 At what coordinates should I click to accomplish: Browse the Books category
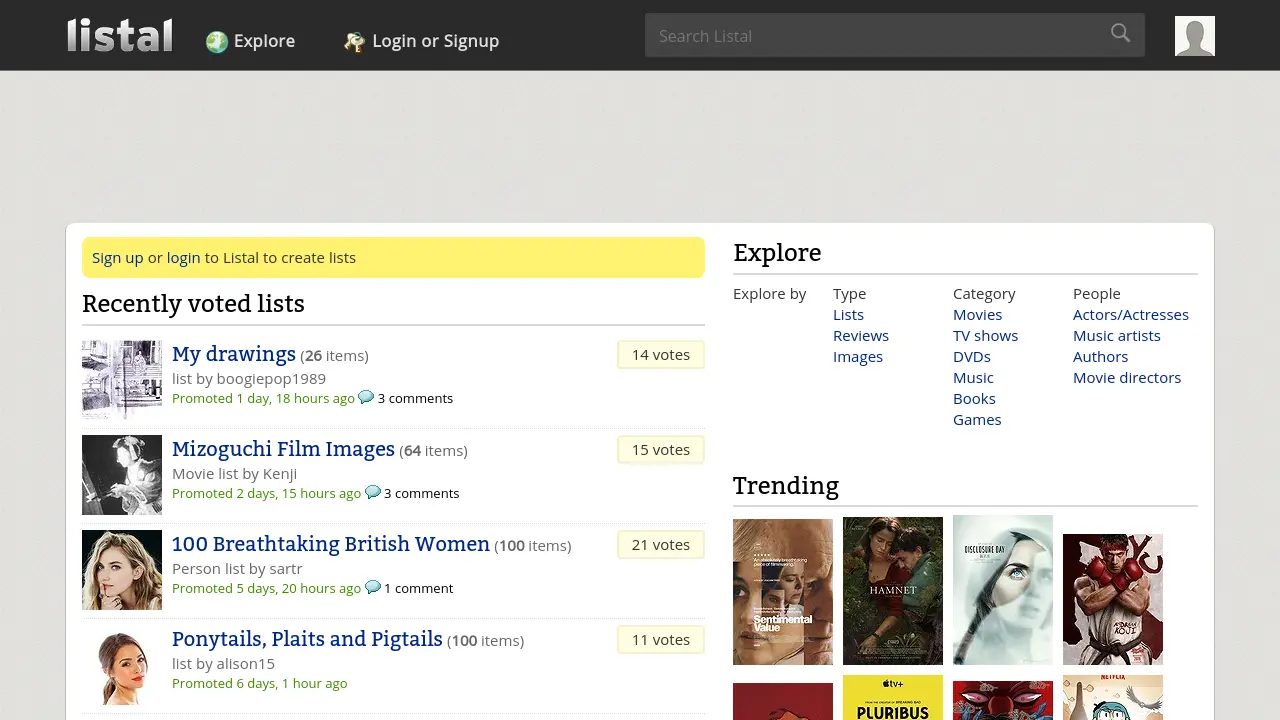coord(974,398)
